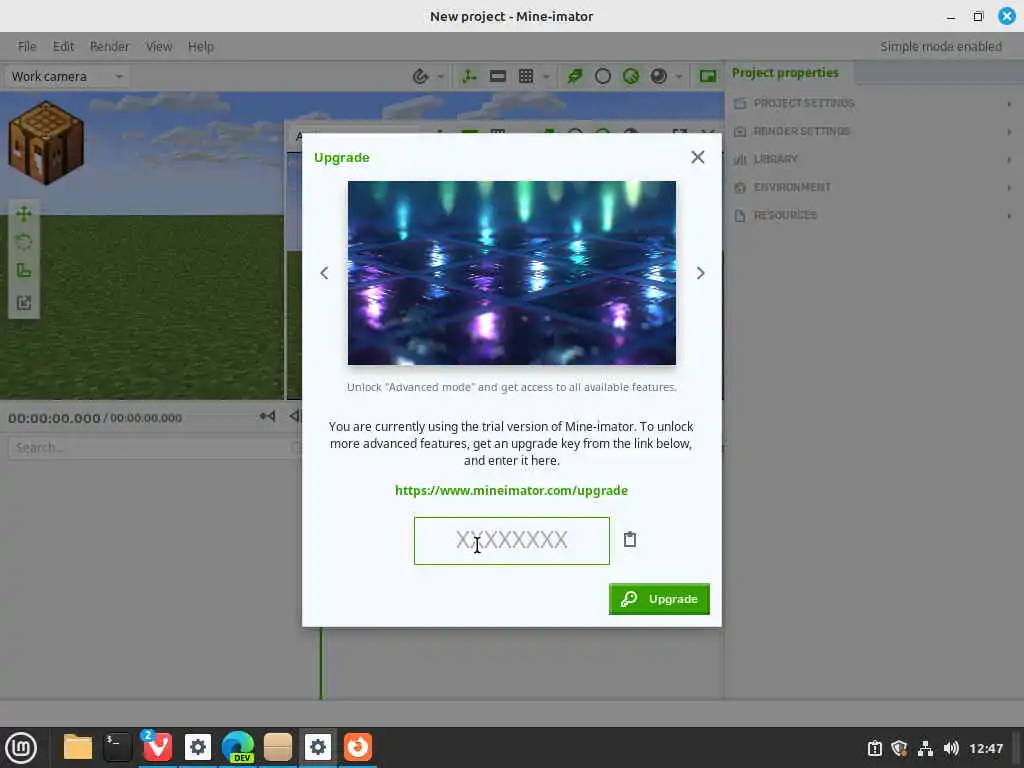Viewport: 1024px width, 768px height.
Task: Open the Edit menu
Action: pos(63,46)
